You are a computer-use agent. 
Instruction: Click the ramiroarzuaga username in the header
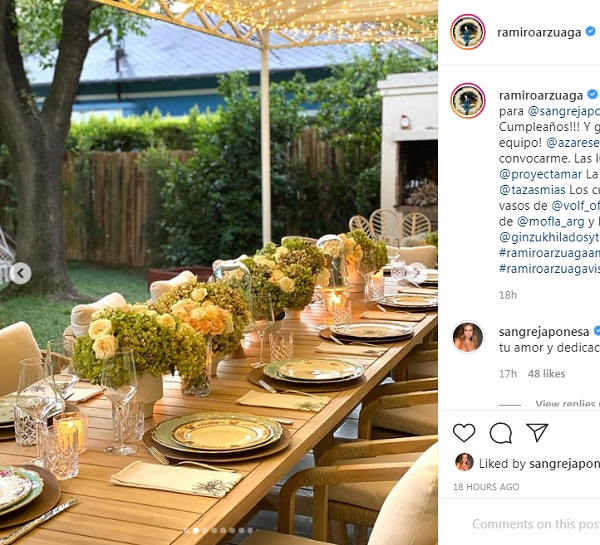point(539,33)
